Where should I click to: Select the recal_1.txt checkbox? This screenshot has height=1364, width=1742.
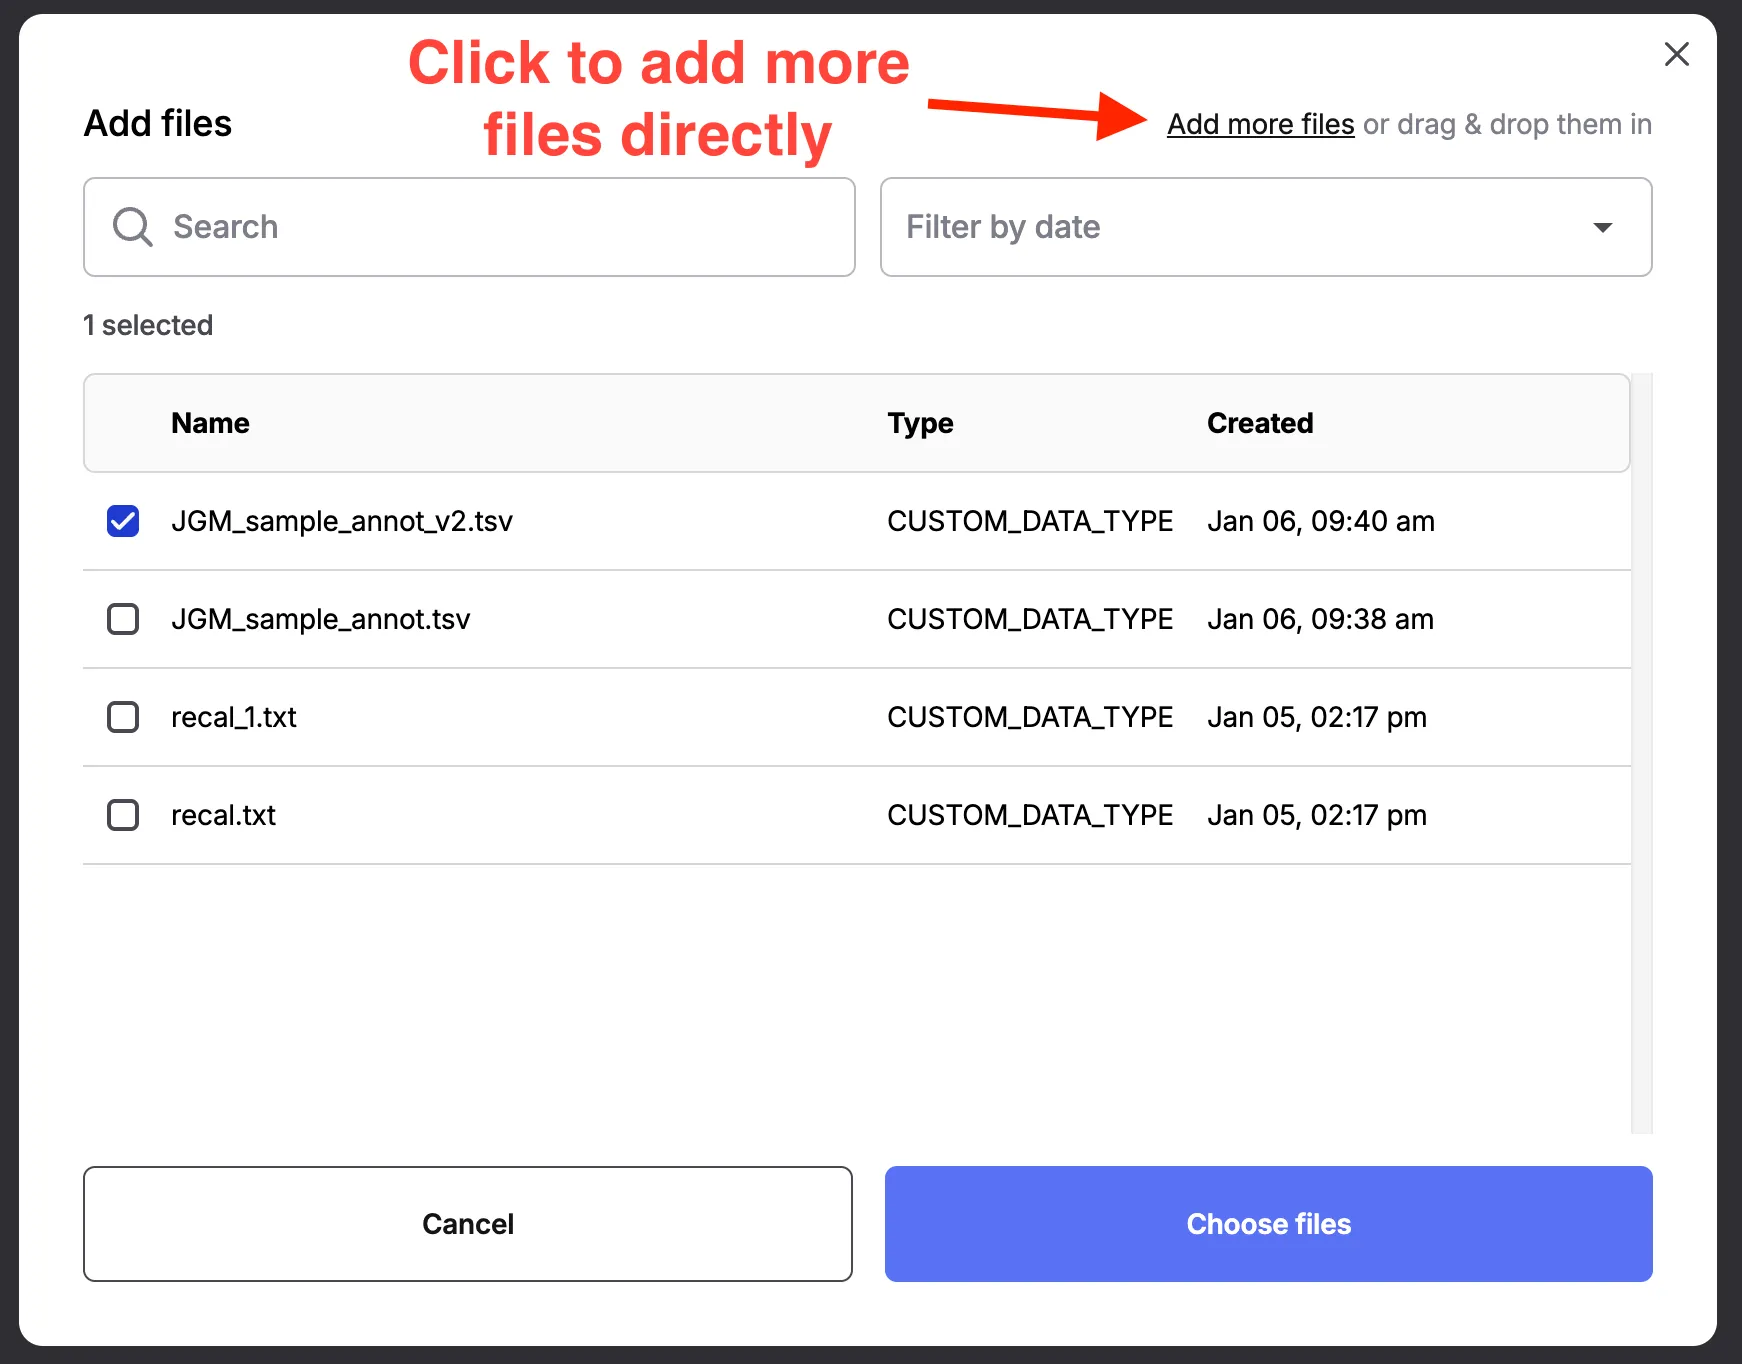click(122, 717)
